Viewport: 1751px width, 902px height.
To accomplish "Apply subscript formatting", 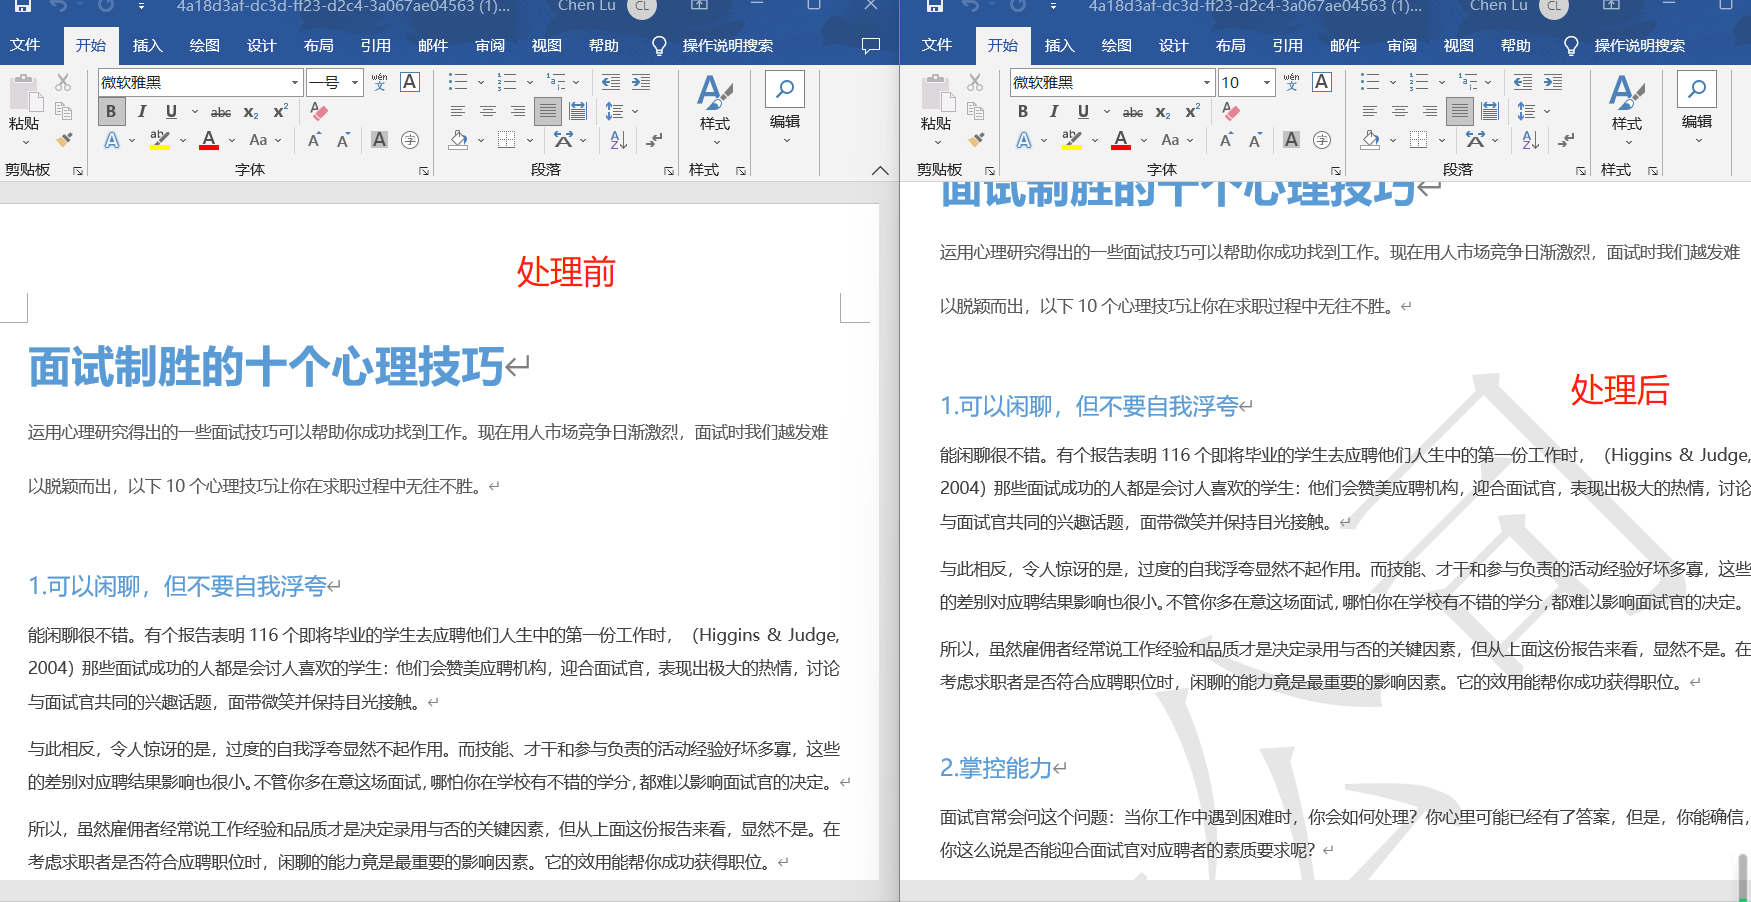I will (x=249, y=112).
